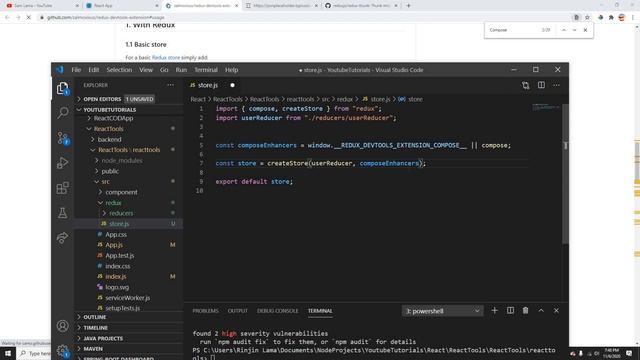Expand the component folder
Viewport: 640px width, 360px height.
pos(121,192)
